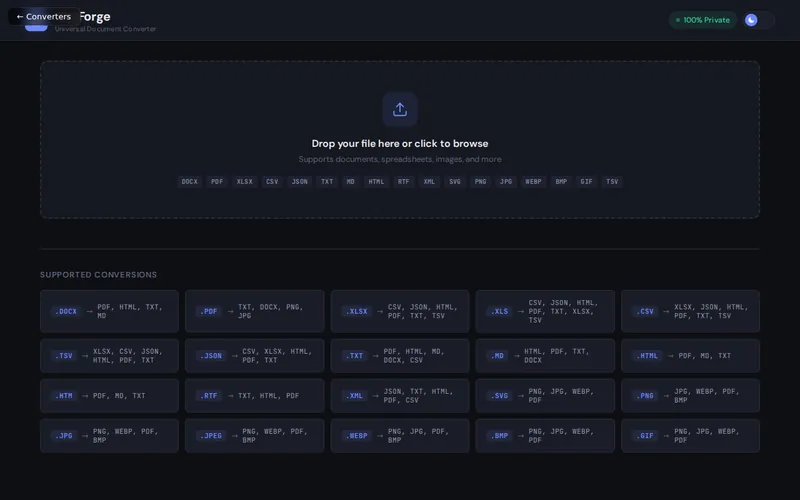Screen dimensions: 800x500
Task: Select the .JPEG conversion card
Action: [x=255, y=436]
